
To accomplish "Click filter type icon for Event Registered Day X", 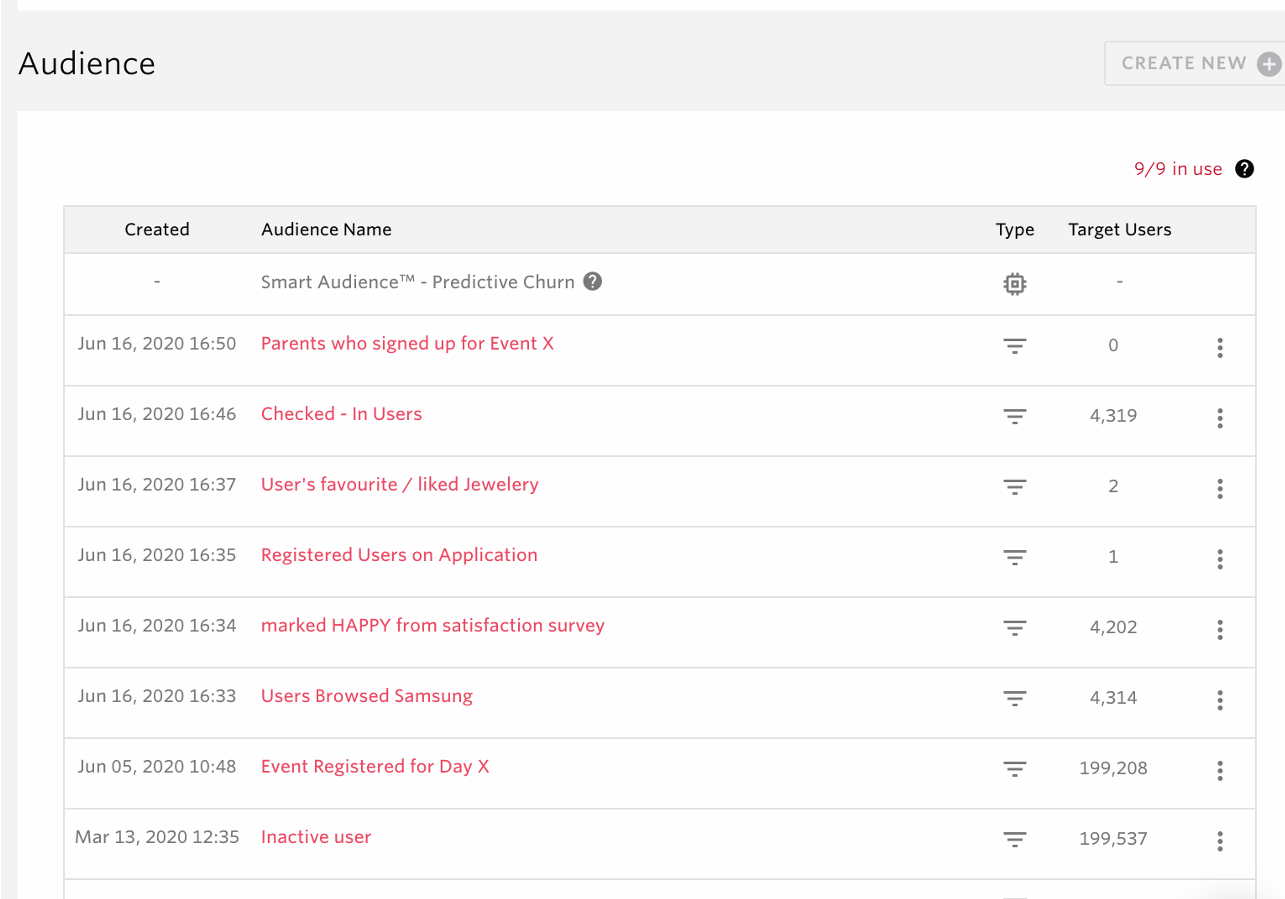I will pos(1015,770).
